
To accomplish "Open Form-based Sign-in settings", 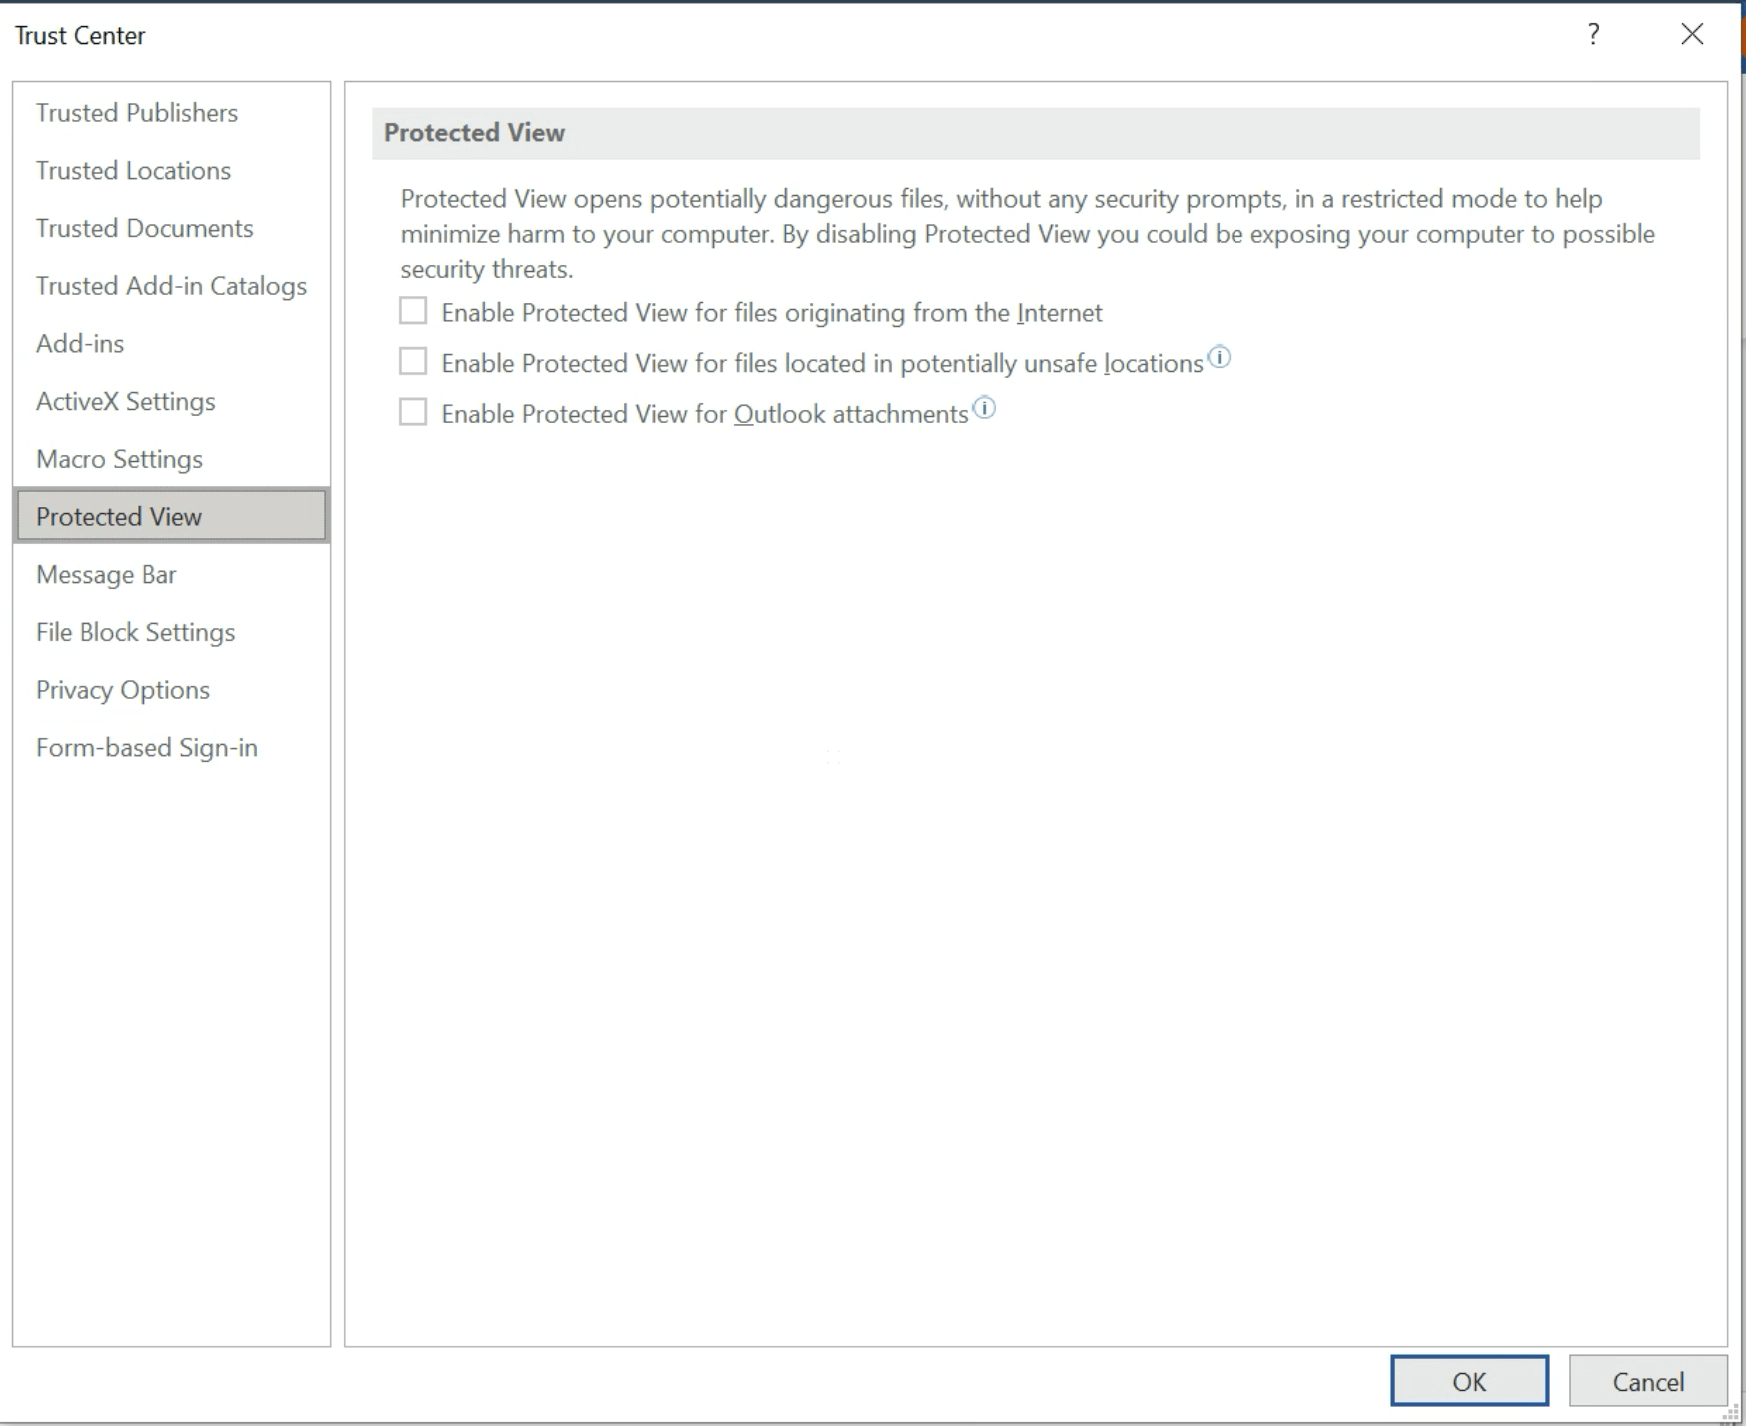I will 171,748.
